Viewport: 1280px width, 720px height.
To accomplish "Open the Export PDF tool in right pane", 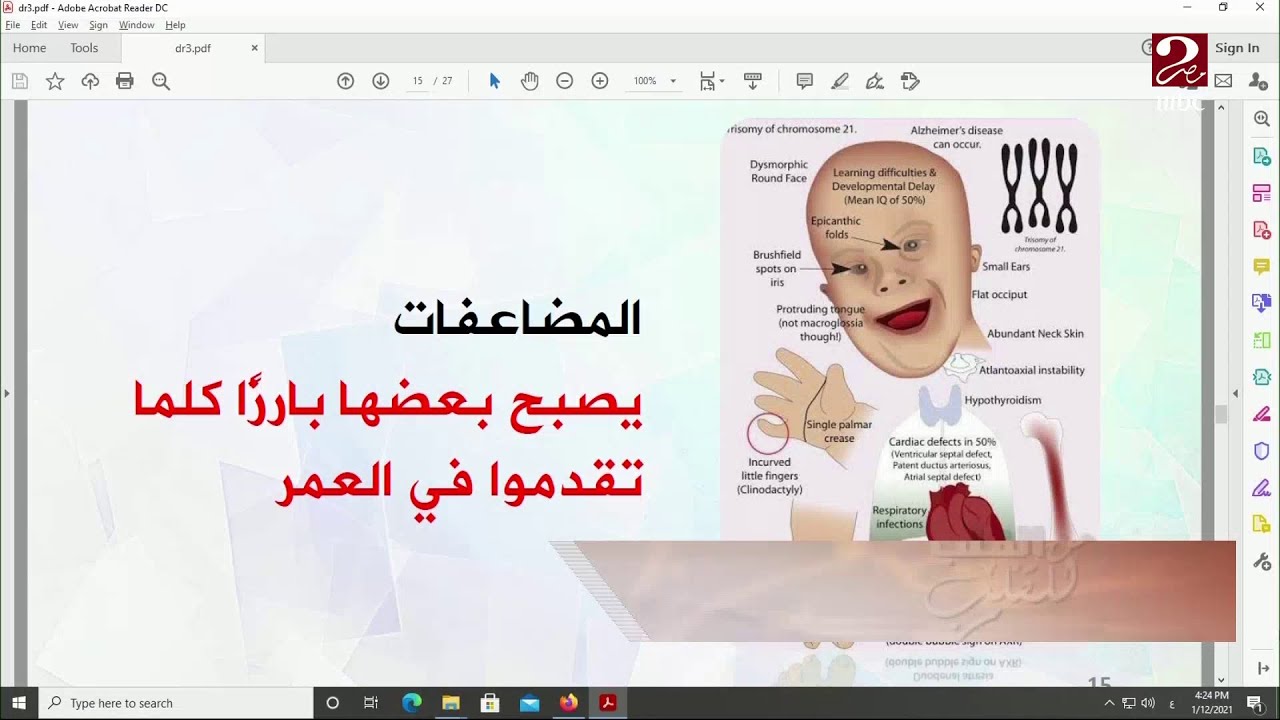I will pyautogui.click(x=1261, y=156).
